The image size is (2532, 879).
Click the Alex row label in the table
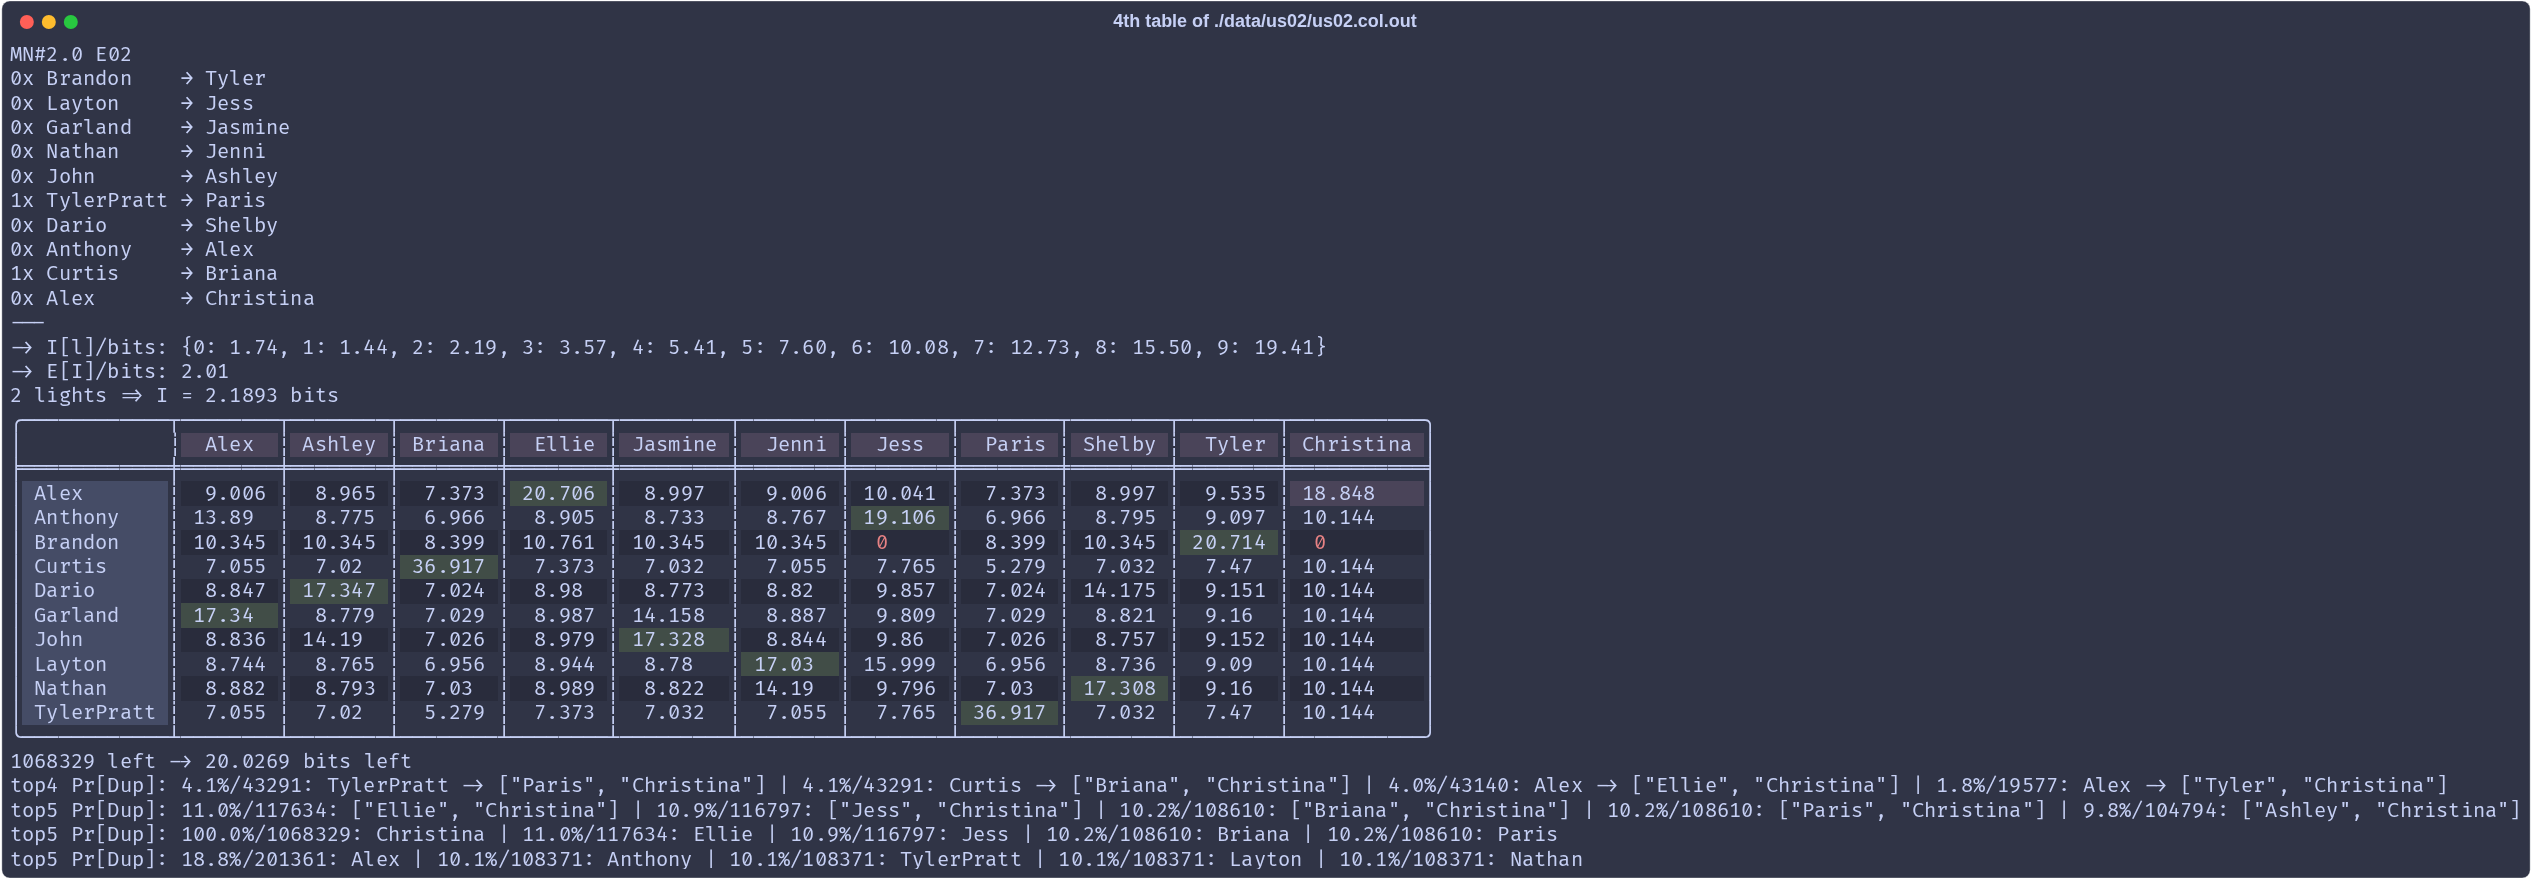(x=95, y=493)
